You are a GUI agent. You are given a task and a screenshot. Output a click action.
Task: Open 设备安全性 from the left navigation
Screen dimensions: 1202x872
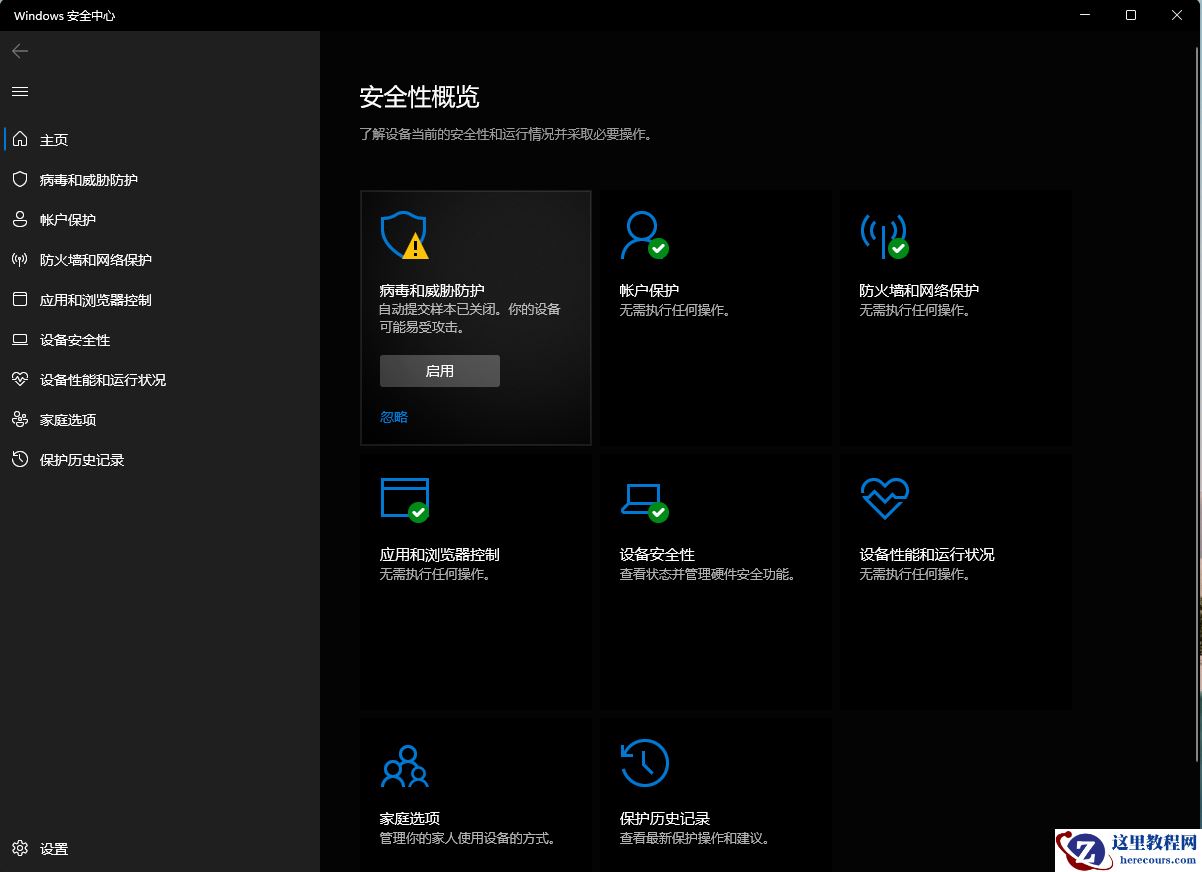pyautogui.click(x=80, y=340)
